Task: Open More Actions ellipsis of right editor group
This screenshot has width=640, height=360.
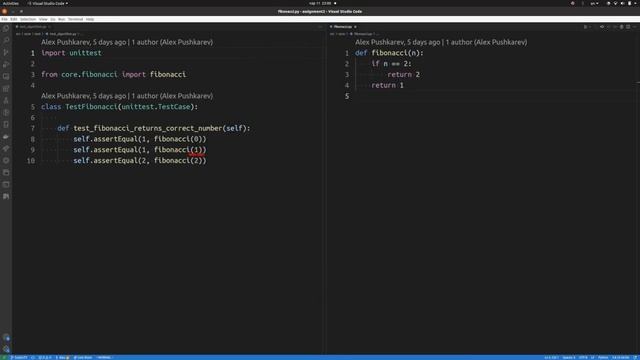Action: pyautogui.click(x=634, y=27)
